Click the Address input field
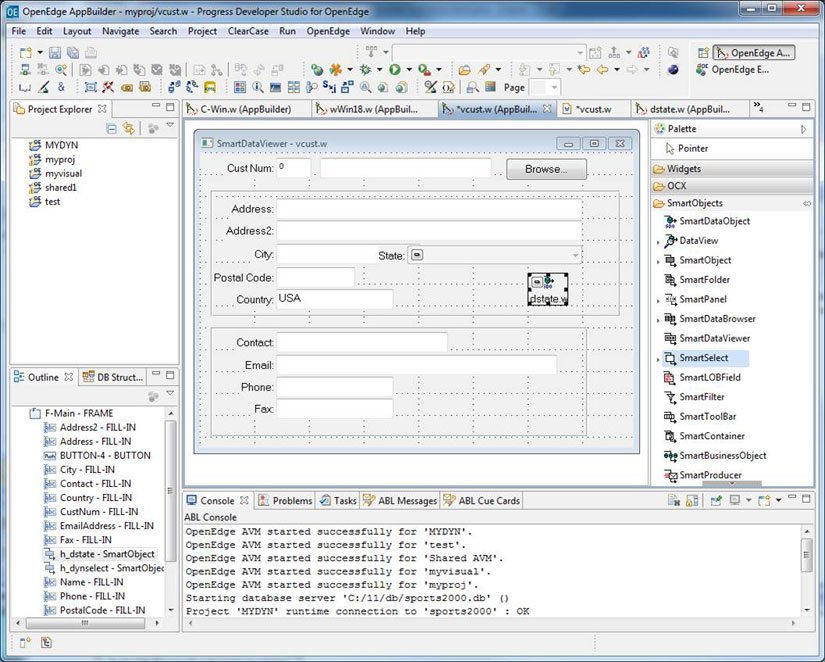This screenshot has width=825, height=662. coord(428,210)
